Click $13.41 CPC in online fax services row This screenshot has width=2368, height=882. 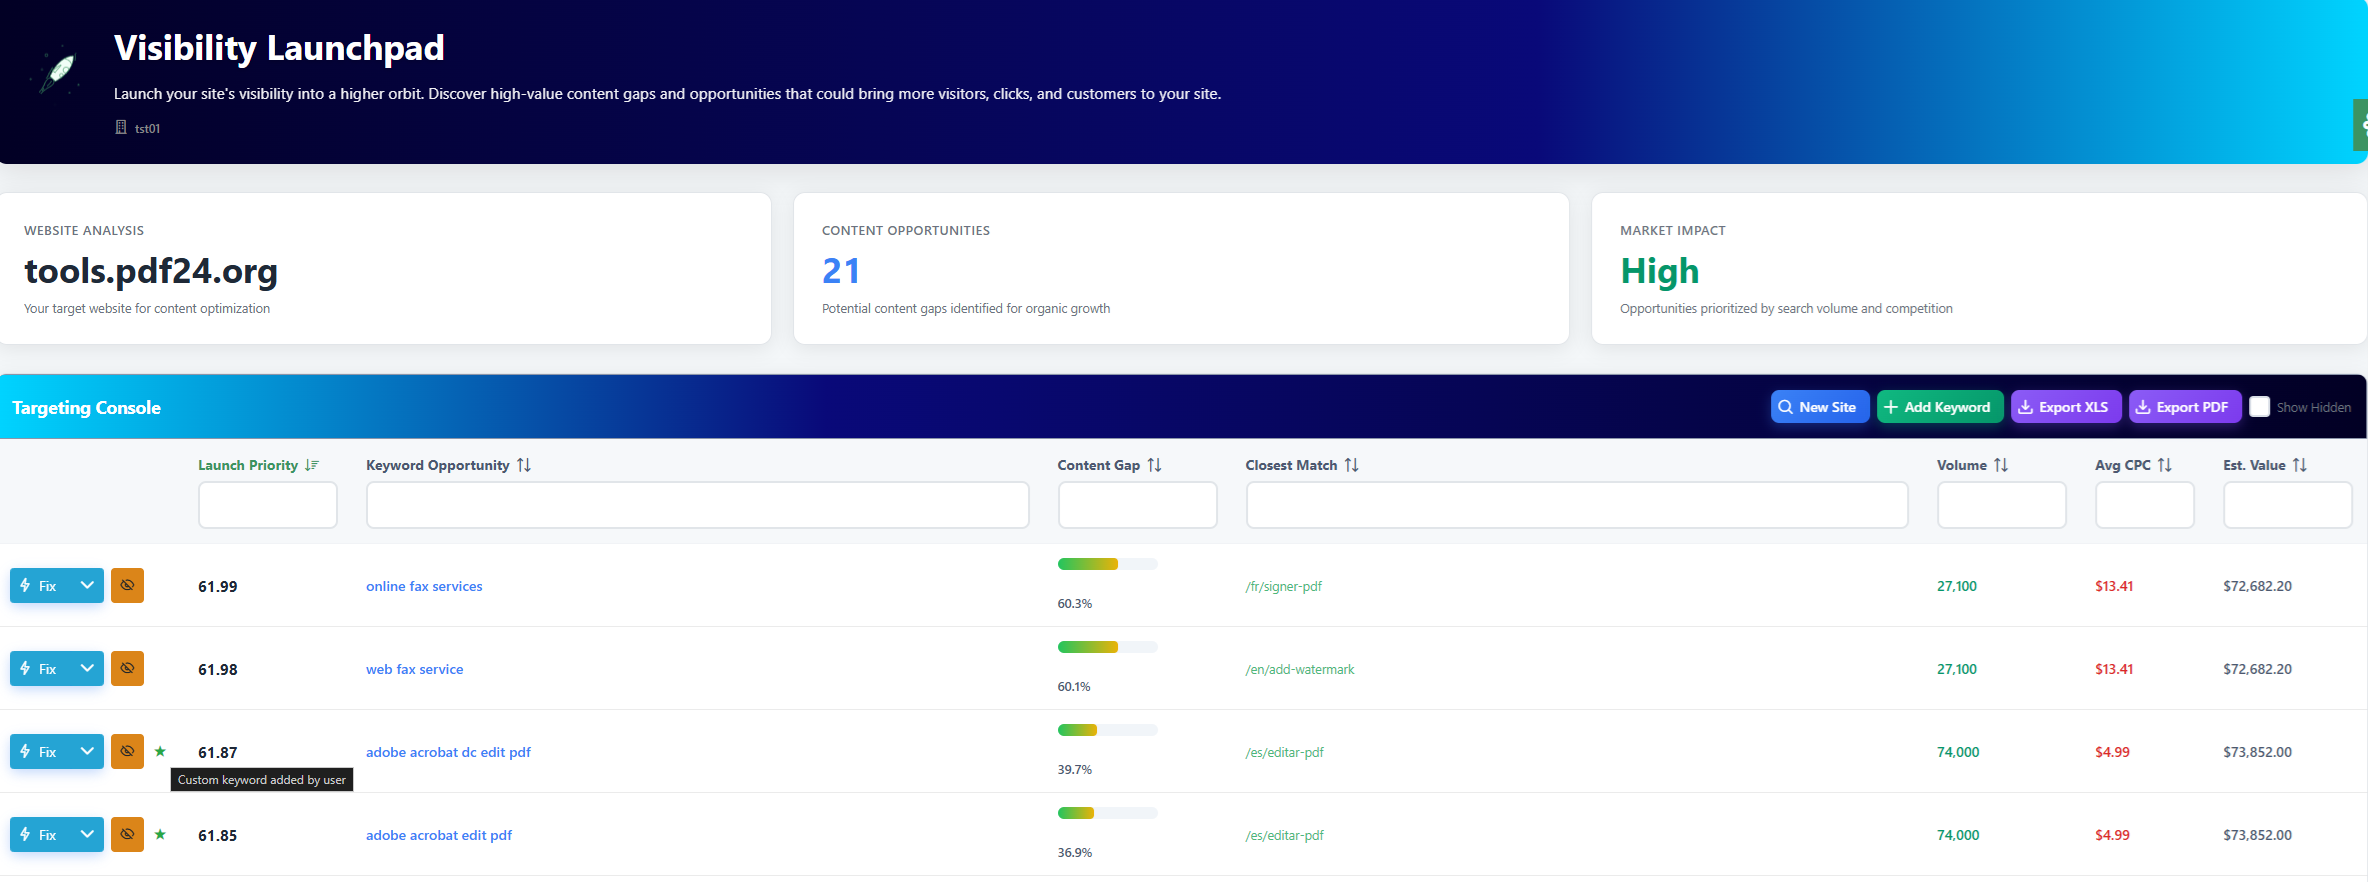(2114, 586)
